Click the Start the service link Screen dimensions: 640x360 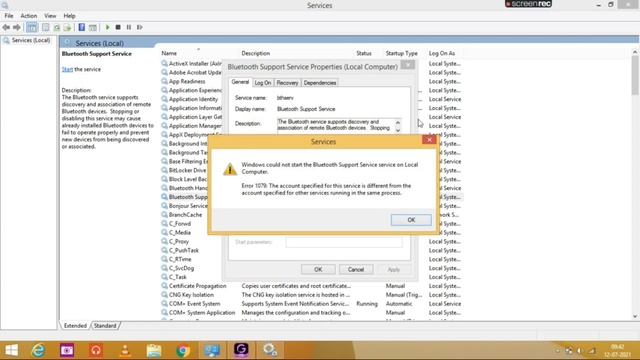click(x=67, y=69)
